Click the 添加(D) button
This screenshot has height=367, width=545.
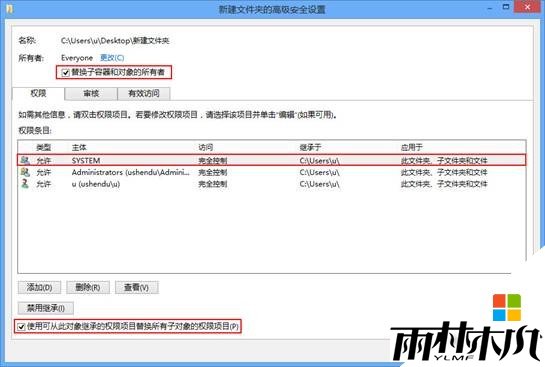(39, 287)
